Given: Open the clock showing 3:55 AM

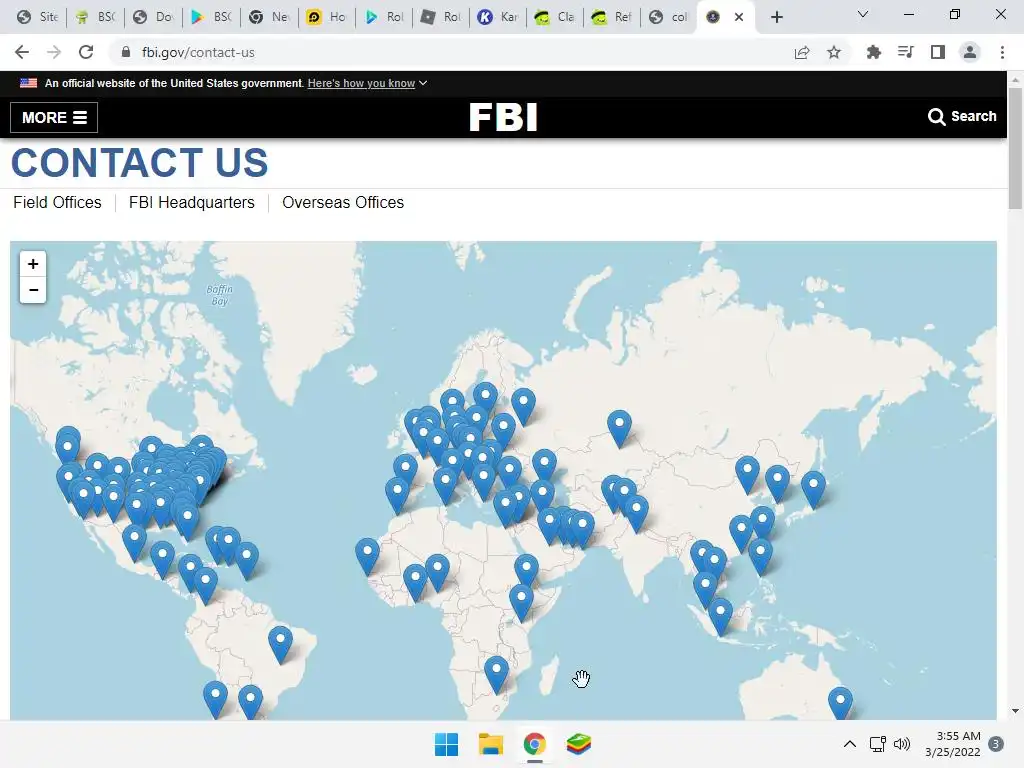Looking at the screenshot, I should (x=953, y=744).
